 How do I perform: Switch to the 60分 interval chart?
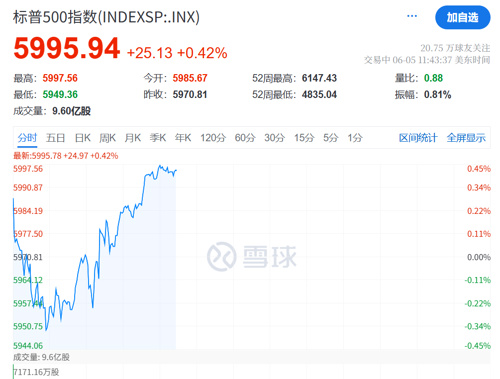(245, 138)
